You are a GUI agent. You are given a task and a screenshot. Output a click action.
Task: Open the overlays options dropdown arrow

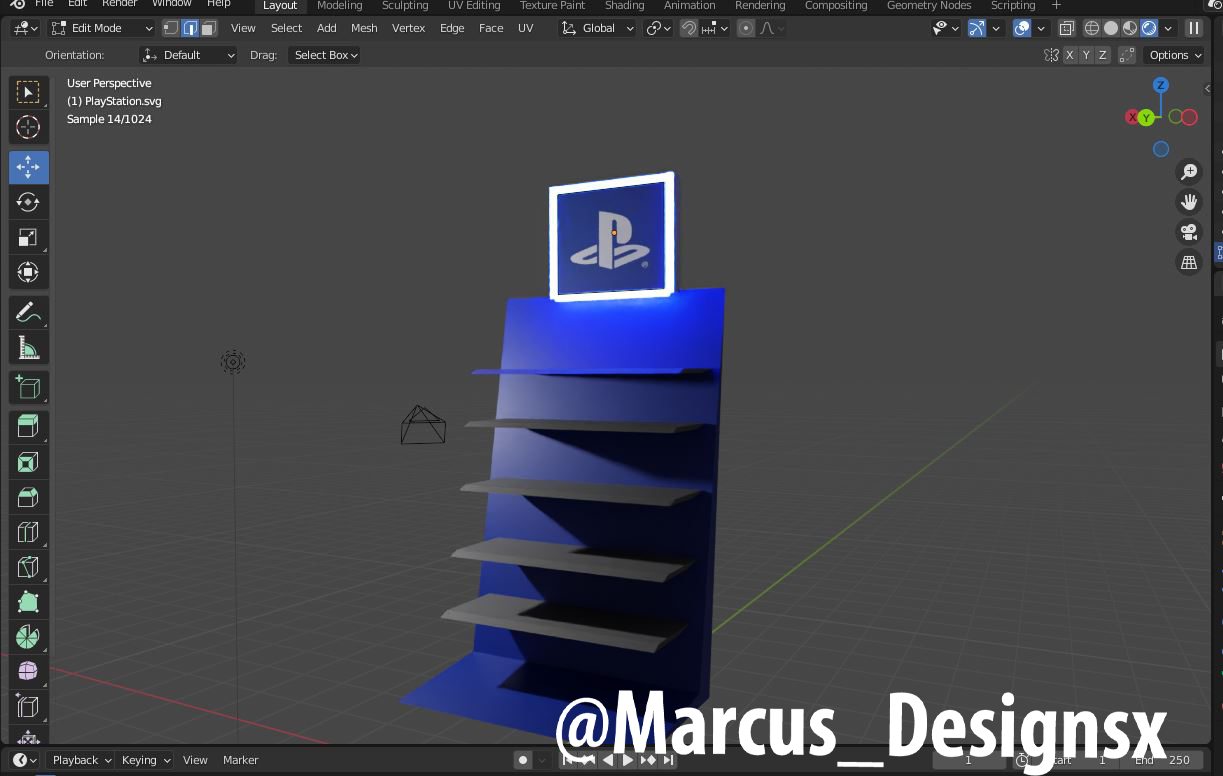click(x=1041, y=28)
